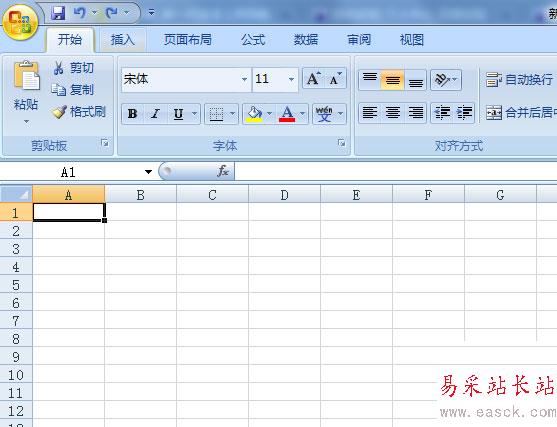557x427 pixels.
Task: Select row 10 header
Action: click(x=16, y=375)
